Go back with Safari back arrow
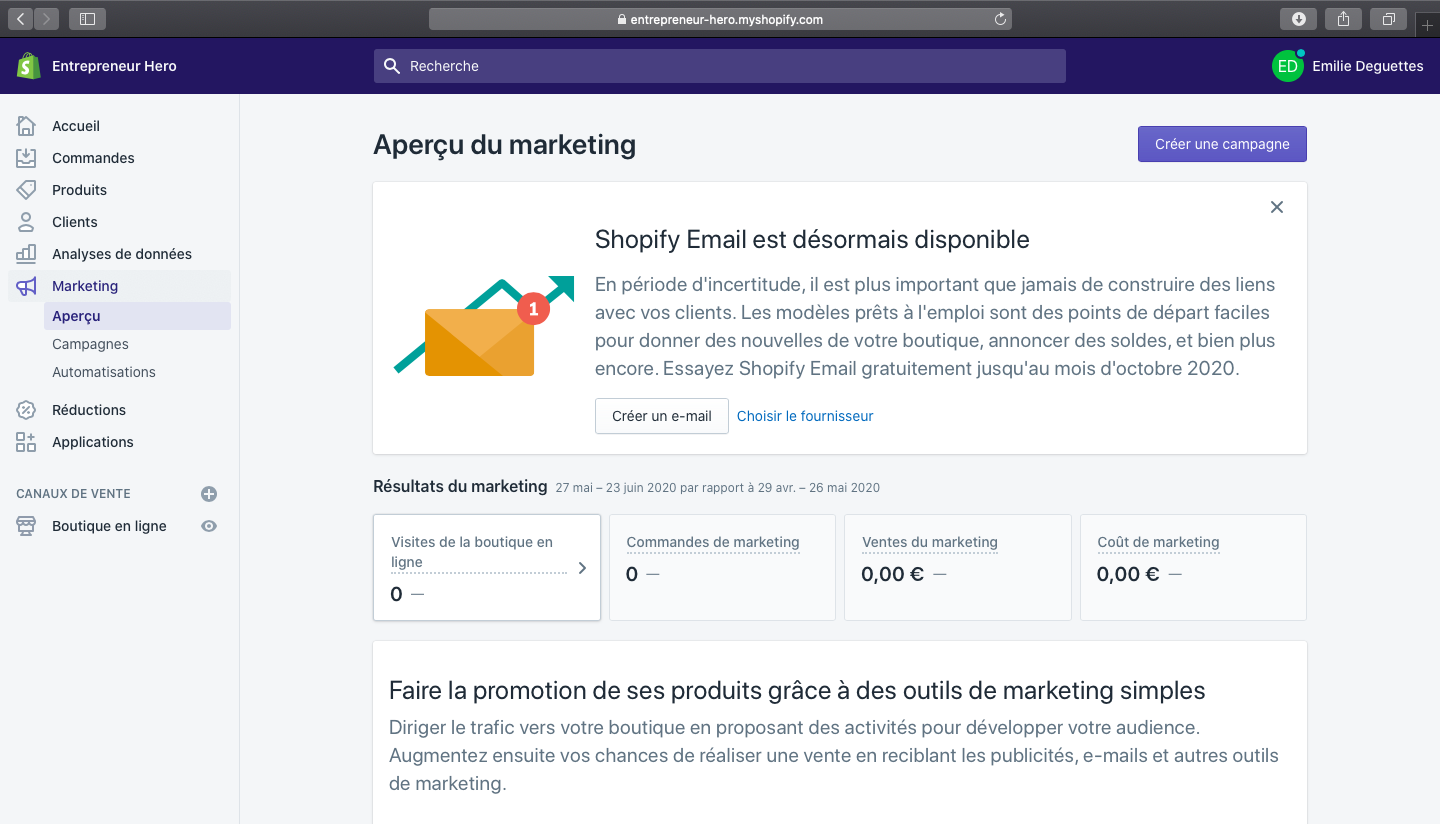The image size is (1440, 824). tap(20, 18)
